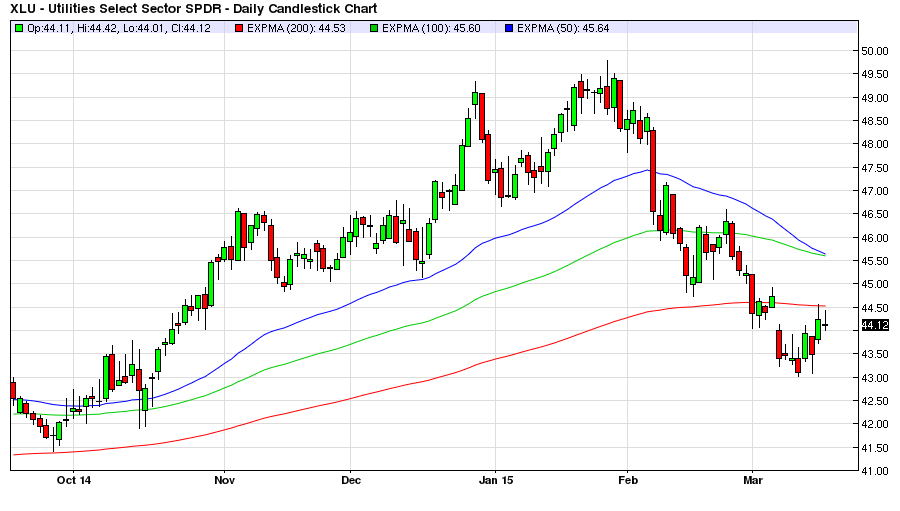Click the blue EXPMA (50) legend swatch
Image resolution: width=900 pixels, height=511 pixels.
[509, 28]
